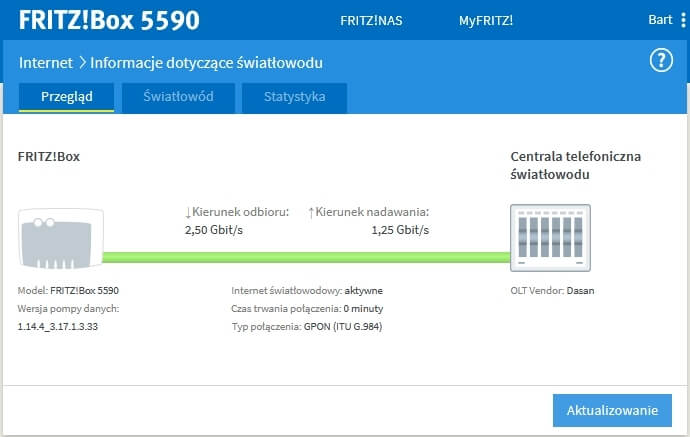Switch to the Przegląd tab
Screen dimensions: 690x437
tap(66, 97)
